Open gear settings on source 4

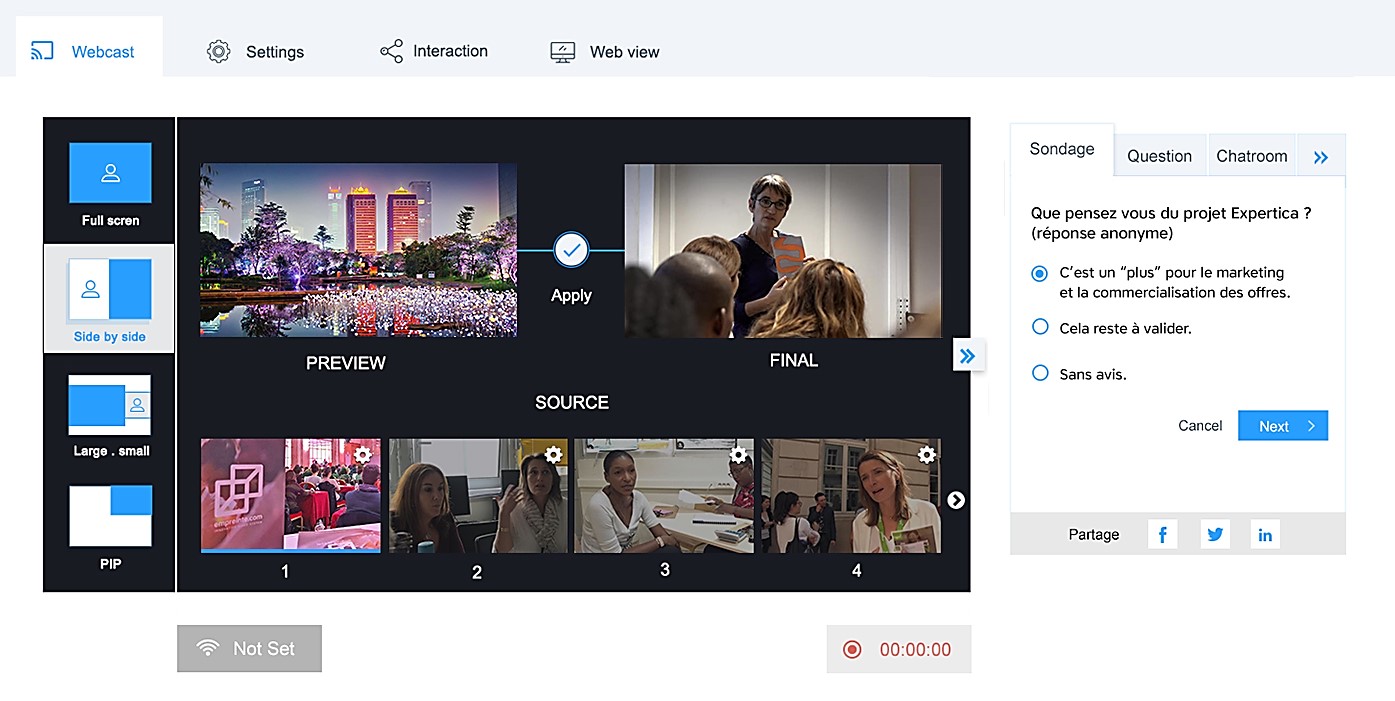click(x=927, y=455)
